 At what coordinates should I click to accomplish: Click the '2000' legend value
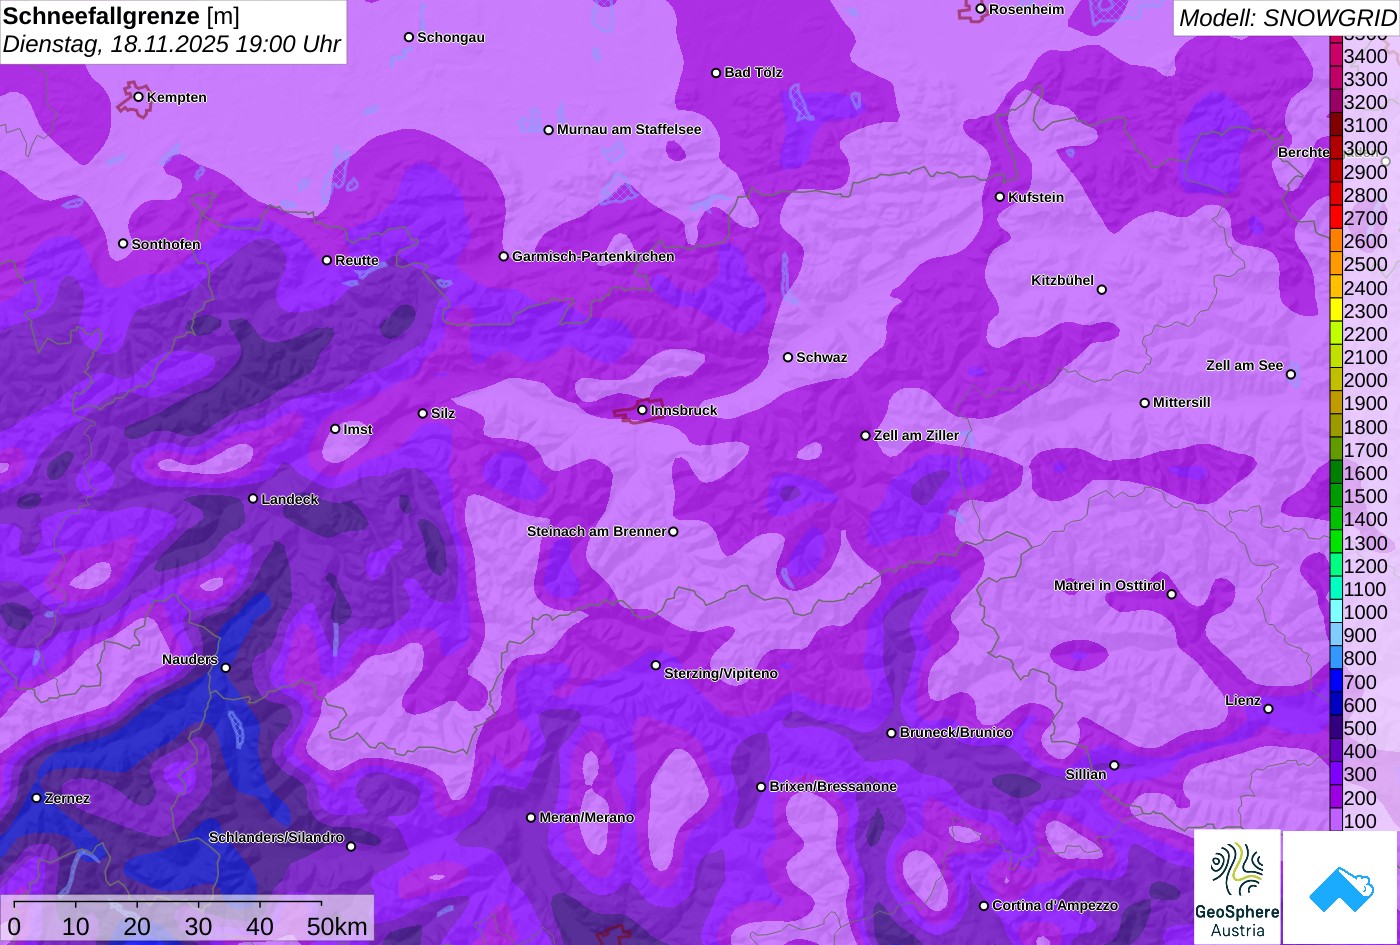click(x=1366, y=381)
